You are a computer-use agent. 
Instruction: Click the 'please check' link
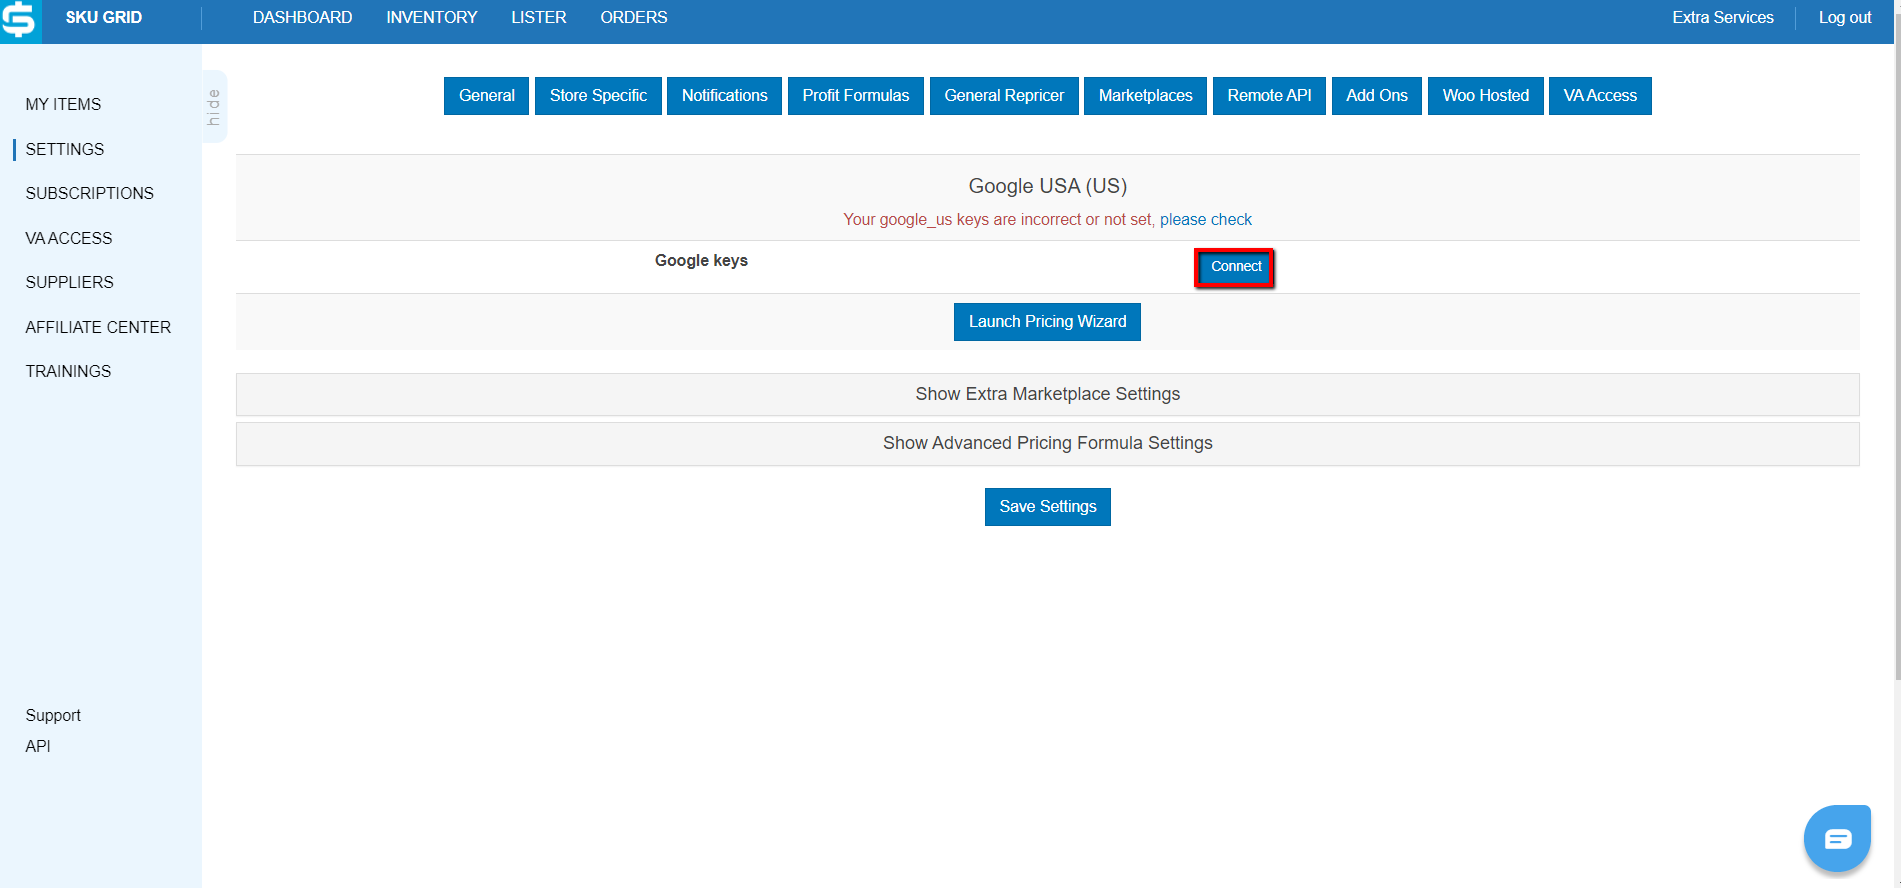click(x=1206, y=220)
